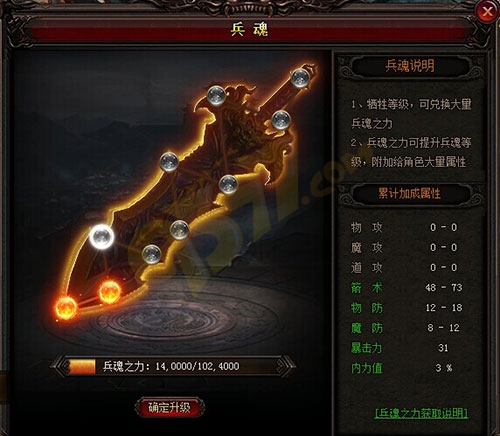500x436 pixels.
Task: Click the 兵魂说明 section header
Action: [x=410, y=66]
